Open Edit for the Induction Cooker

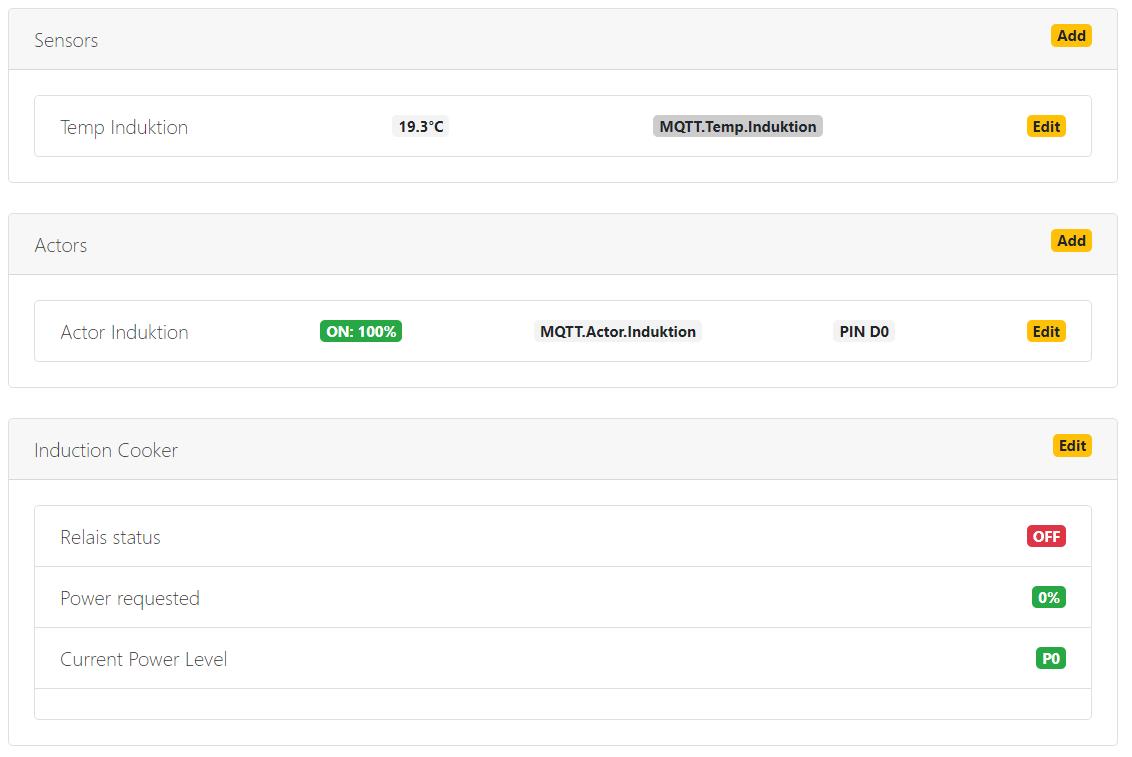1072,446
